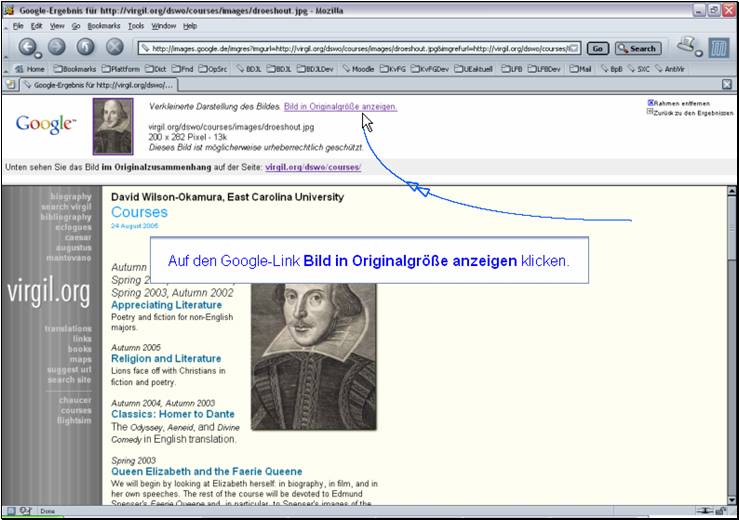The width and height of the screenshot is (739, 520).
Task: Click the Back navigation arrow button
Action: tap(28, 47)
